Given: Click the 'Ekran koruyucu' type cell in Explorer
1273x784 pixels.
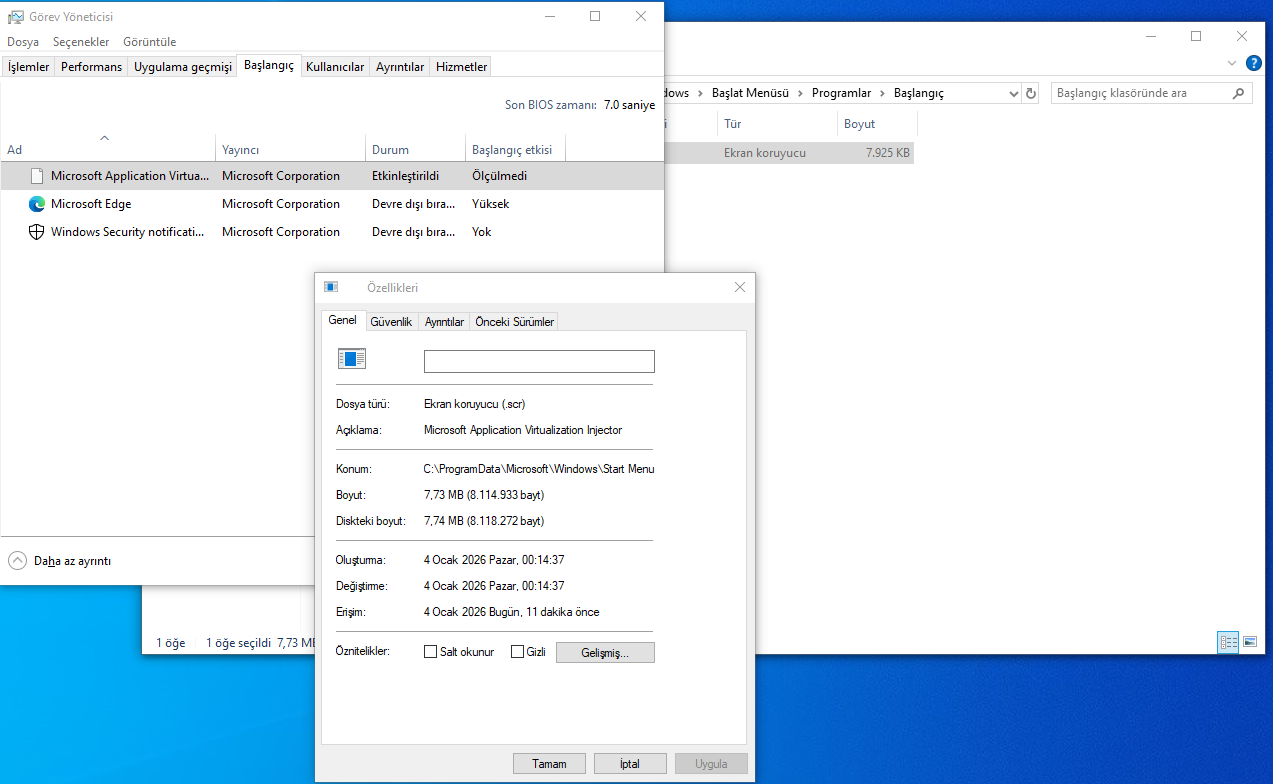Looking at the screenshot, I should click(x=764, y=153).
